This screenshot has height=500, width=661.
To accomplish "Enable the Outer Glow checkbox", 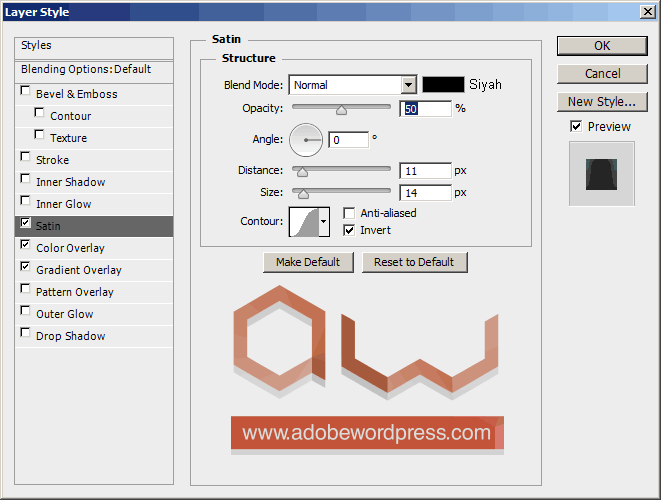I will coord(25,311).
